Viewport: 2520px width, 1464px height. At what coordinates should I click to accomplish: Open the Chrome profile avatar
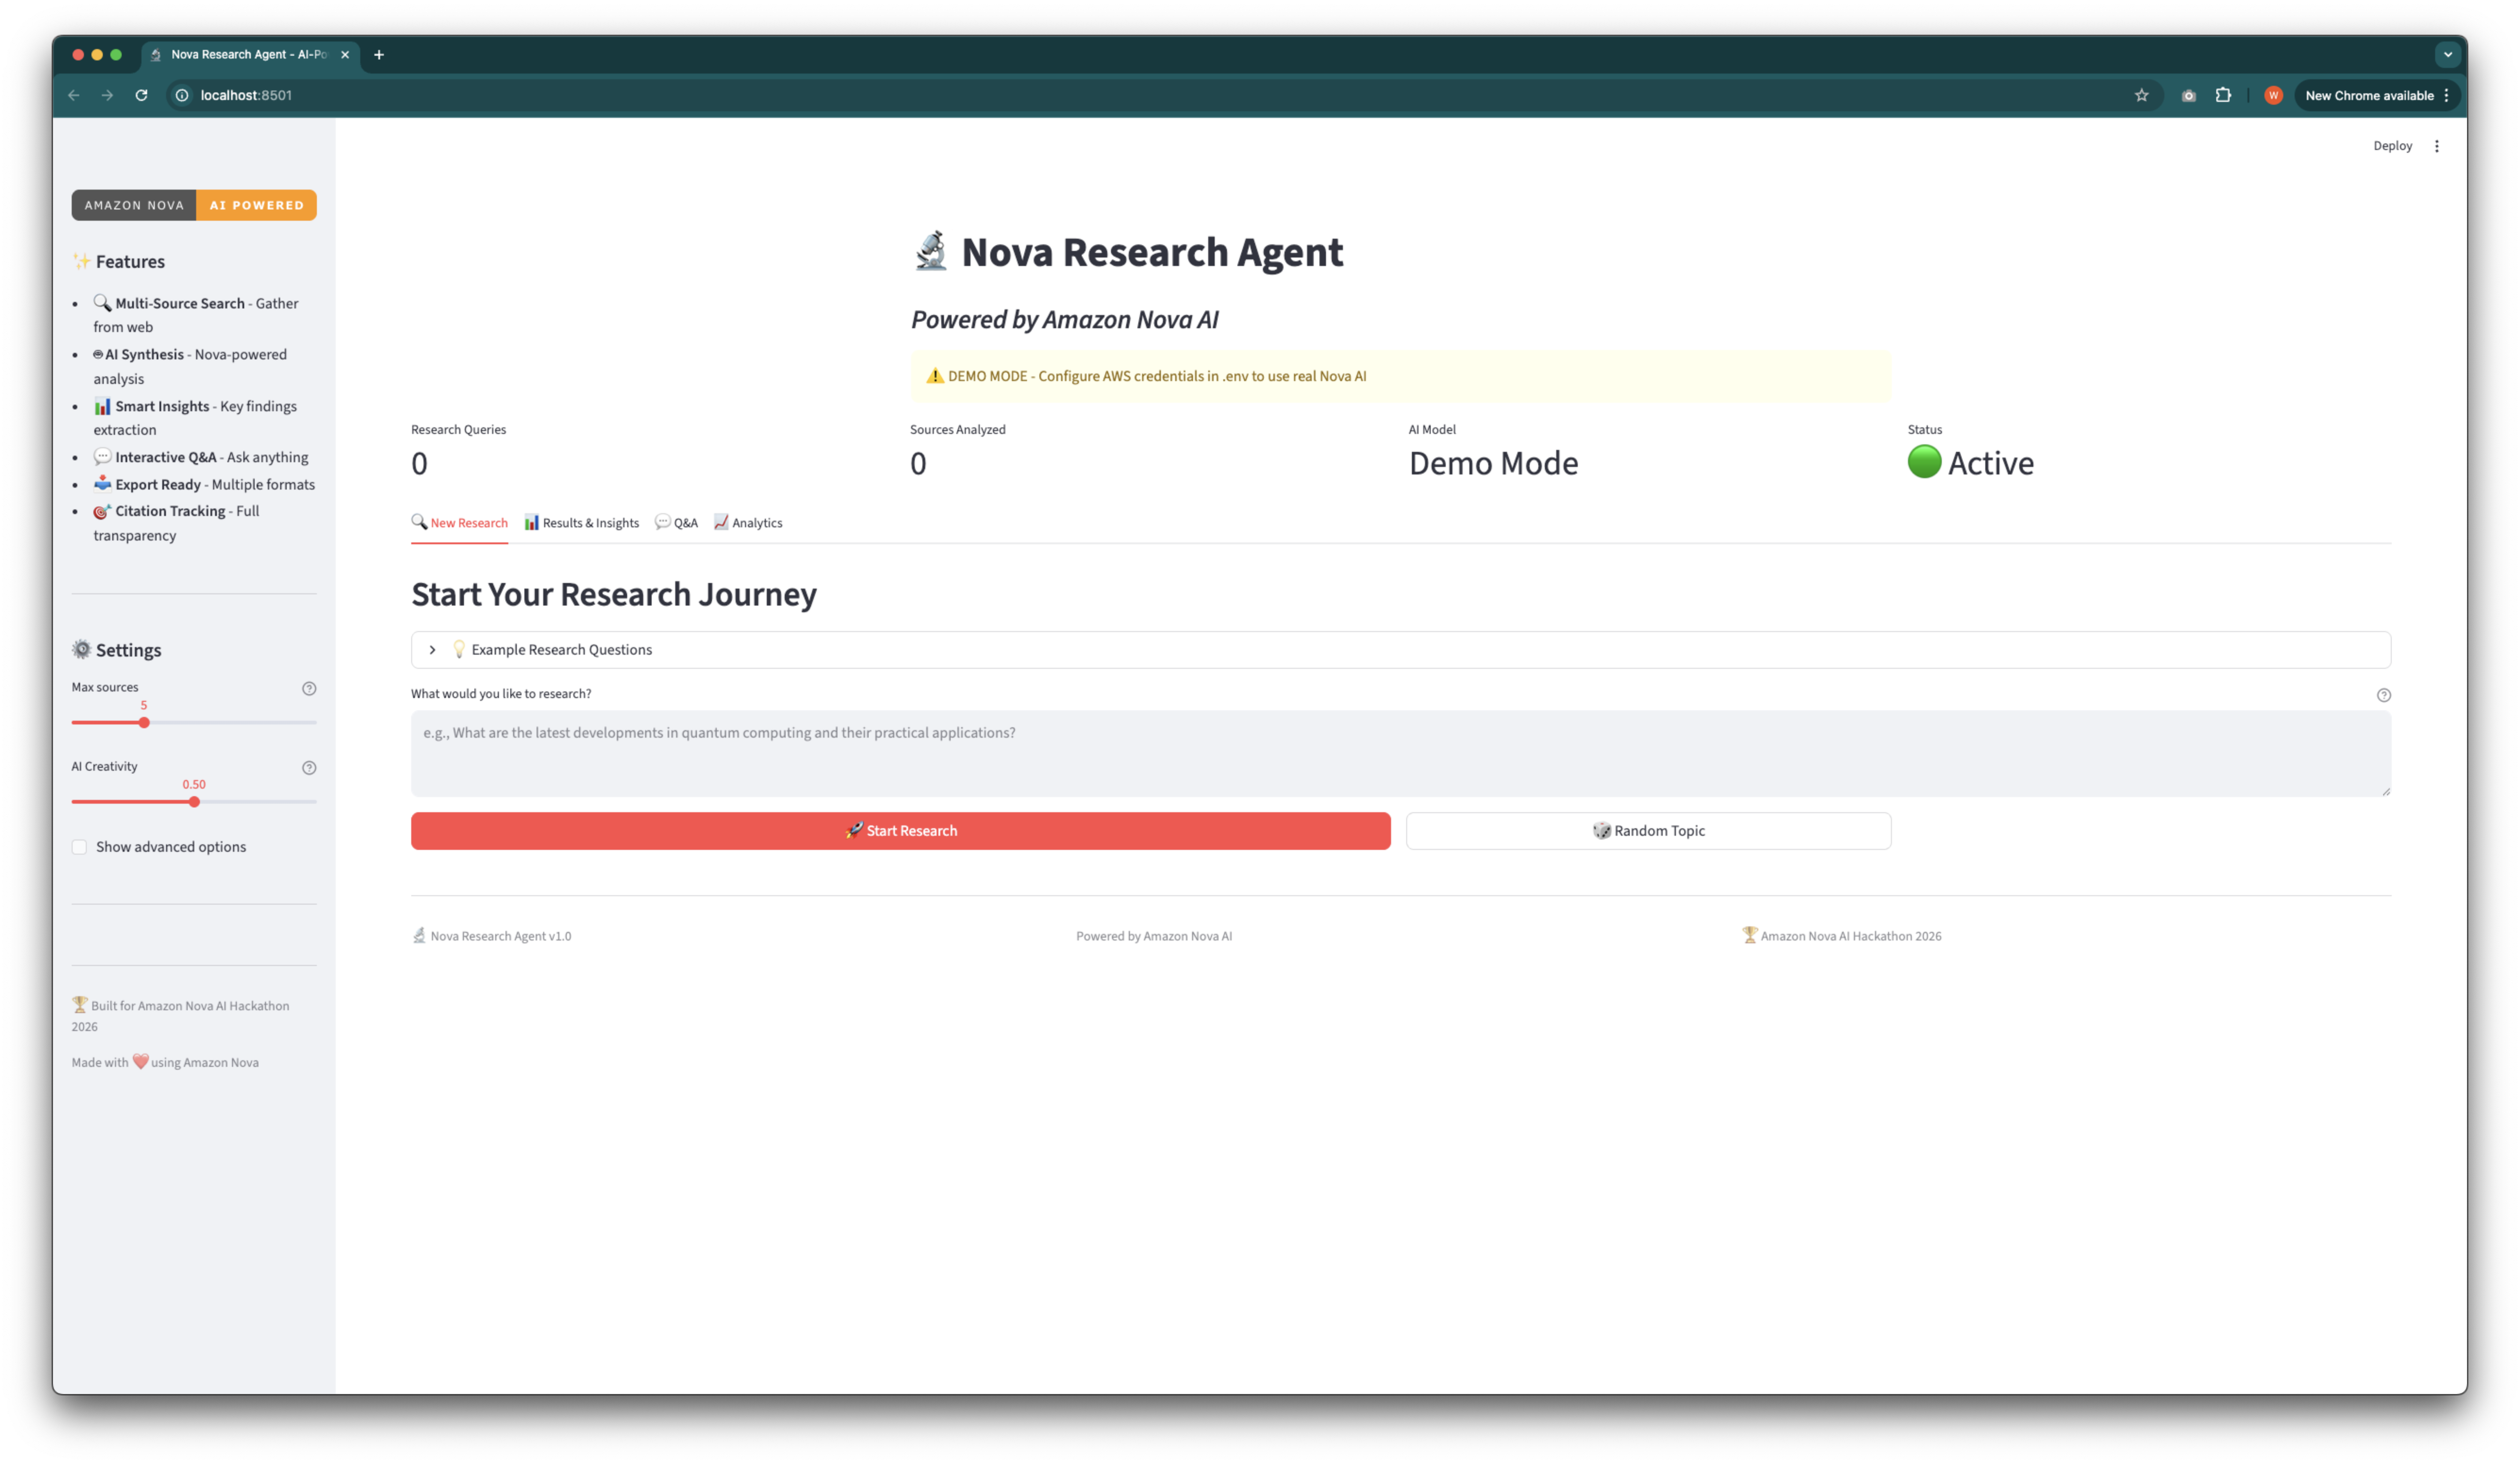(x=2273, y=95)
